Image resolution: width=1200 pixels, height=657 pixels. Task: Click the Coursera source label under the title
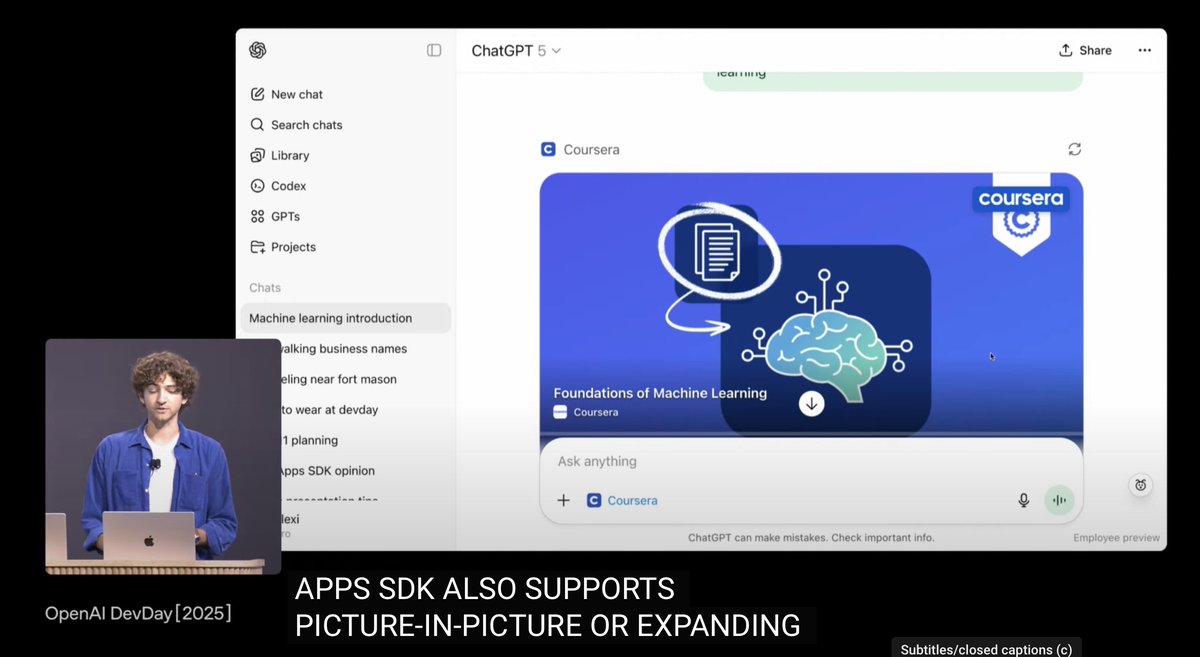click(x=586, y=412)
